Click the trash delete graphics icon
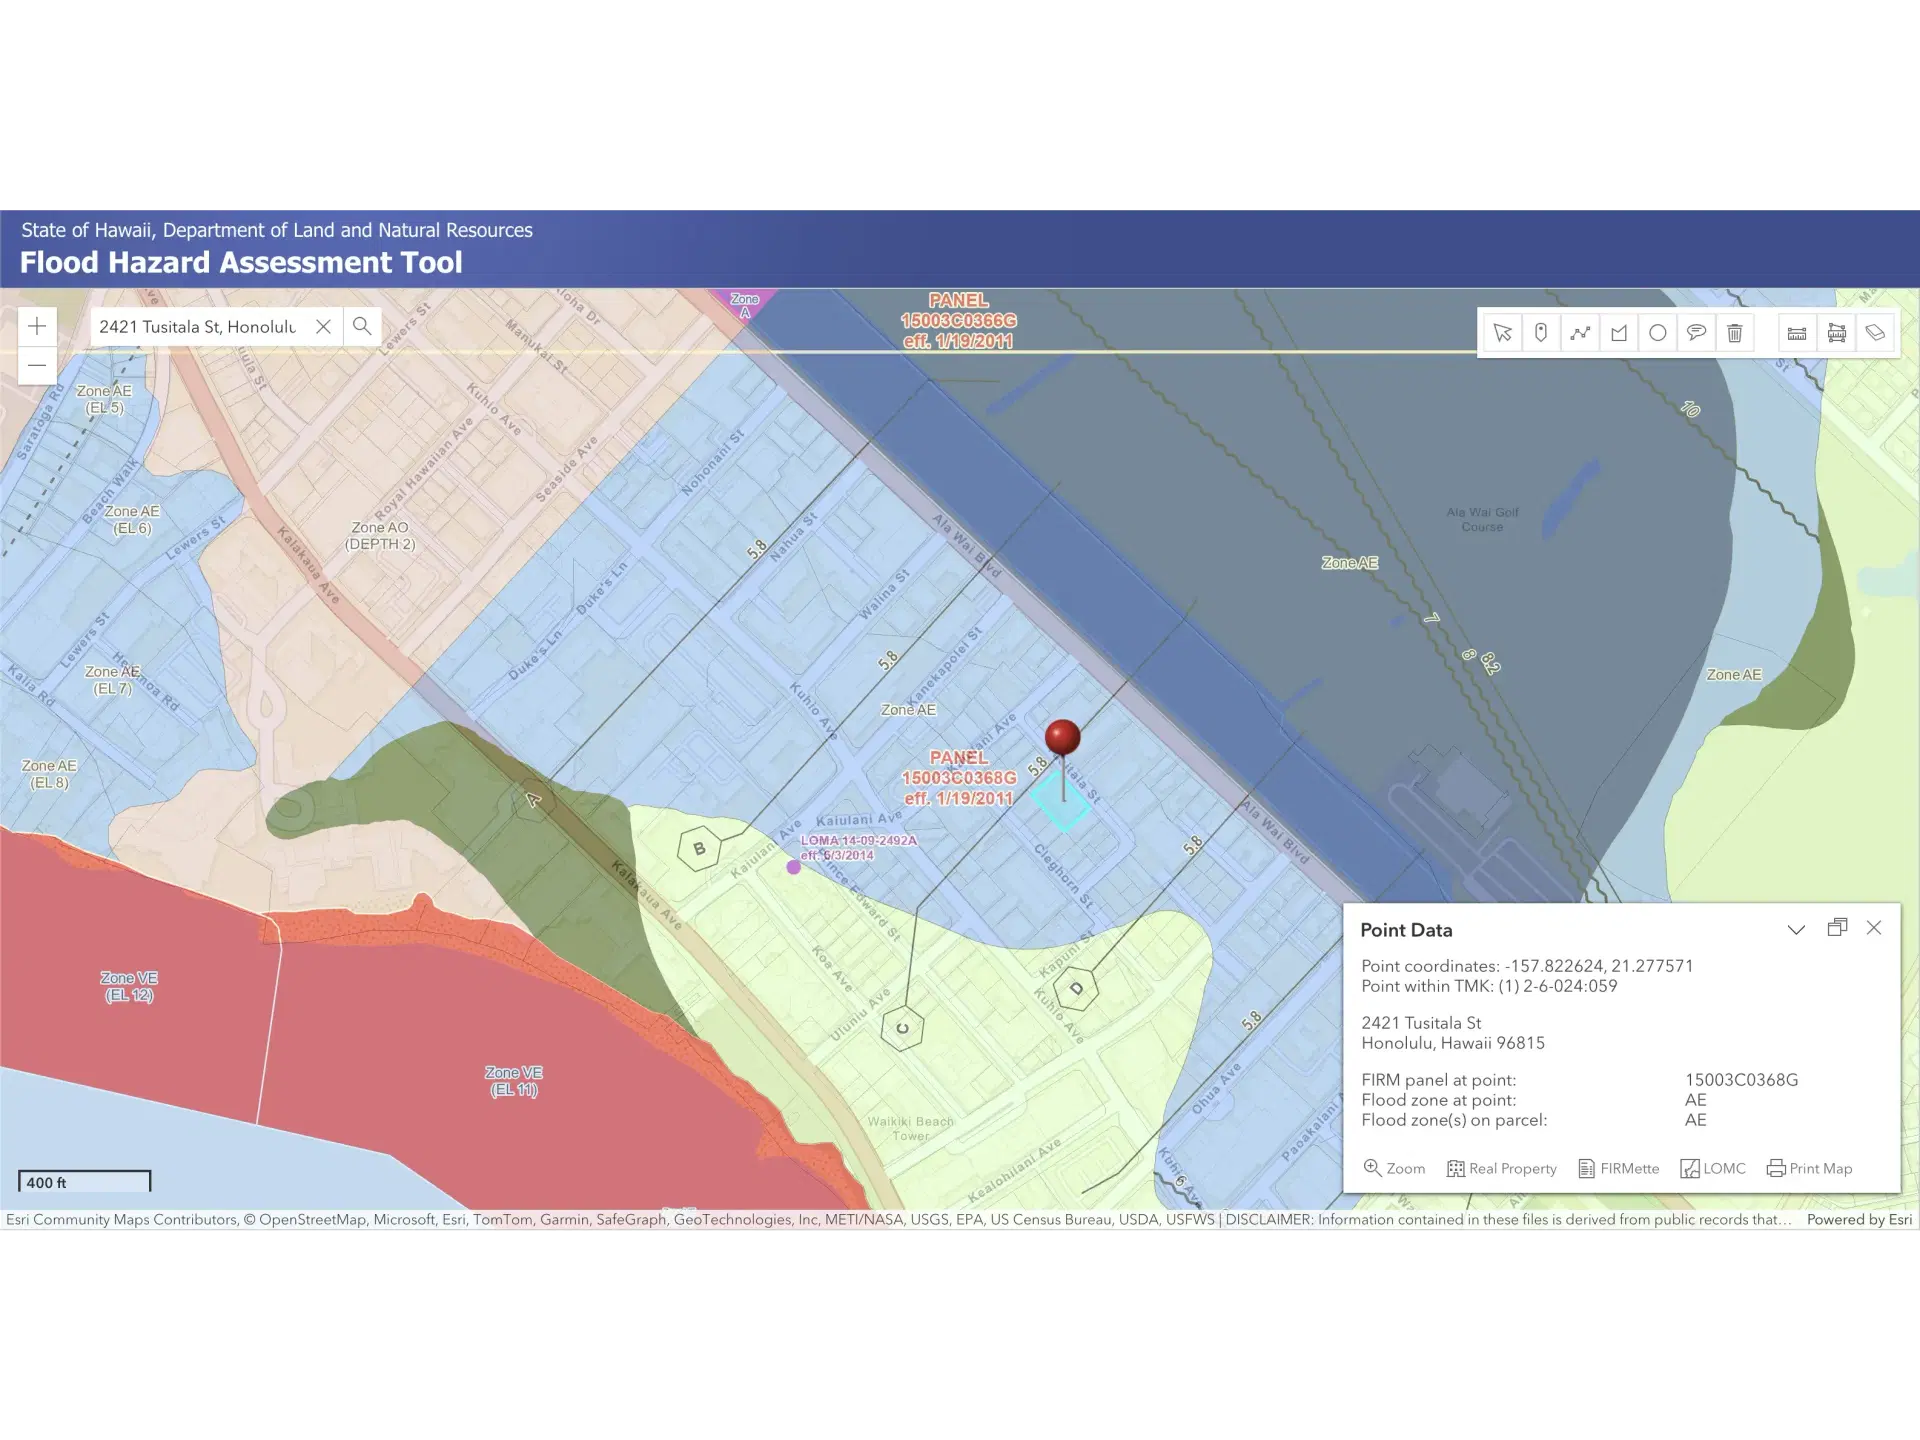 click(x=1735, y=333)
